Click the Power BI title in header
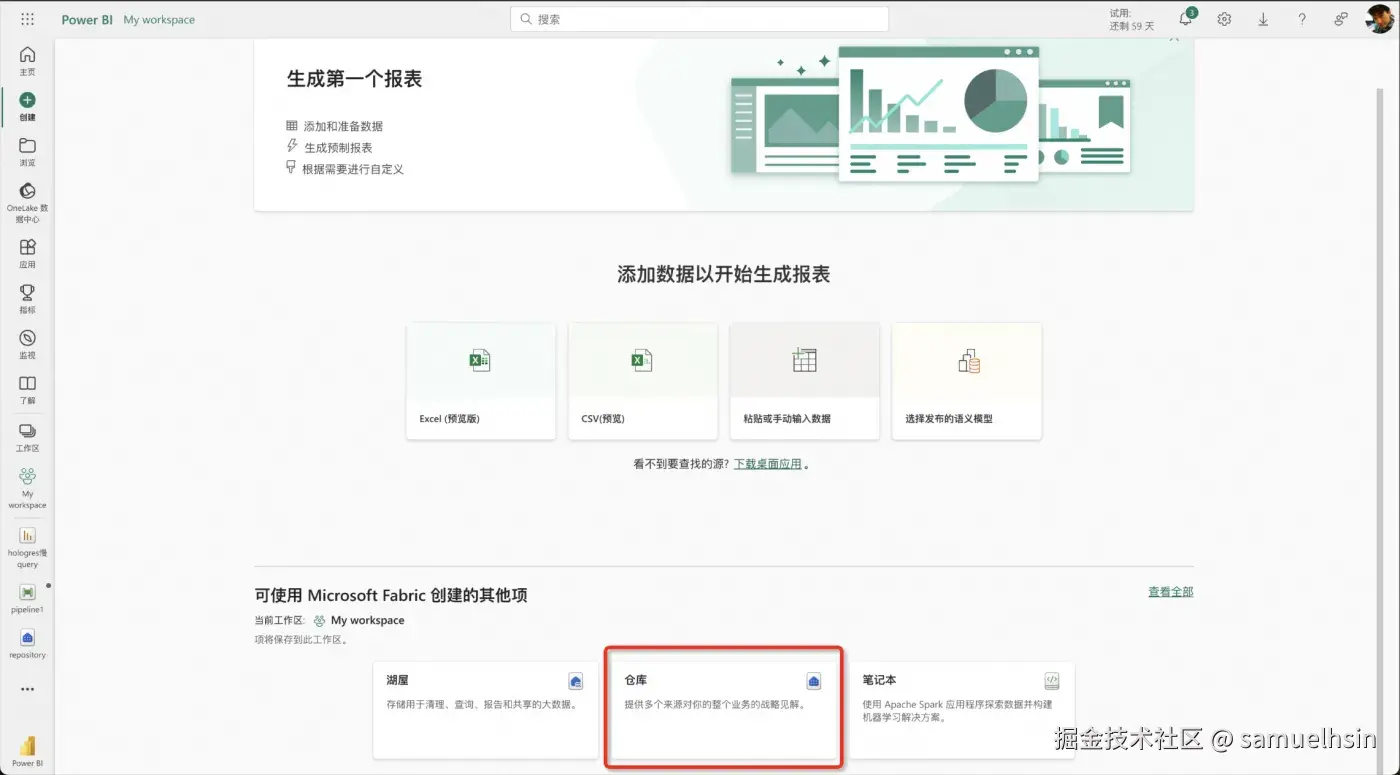 pyautogui.click(x=87, y=19)
